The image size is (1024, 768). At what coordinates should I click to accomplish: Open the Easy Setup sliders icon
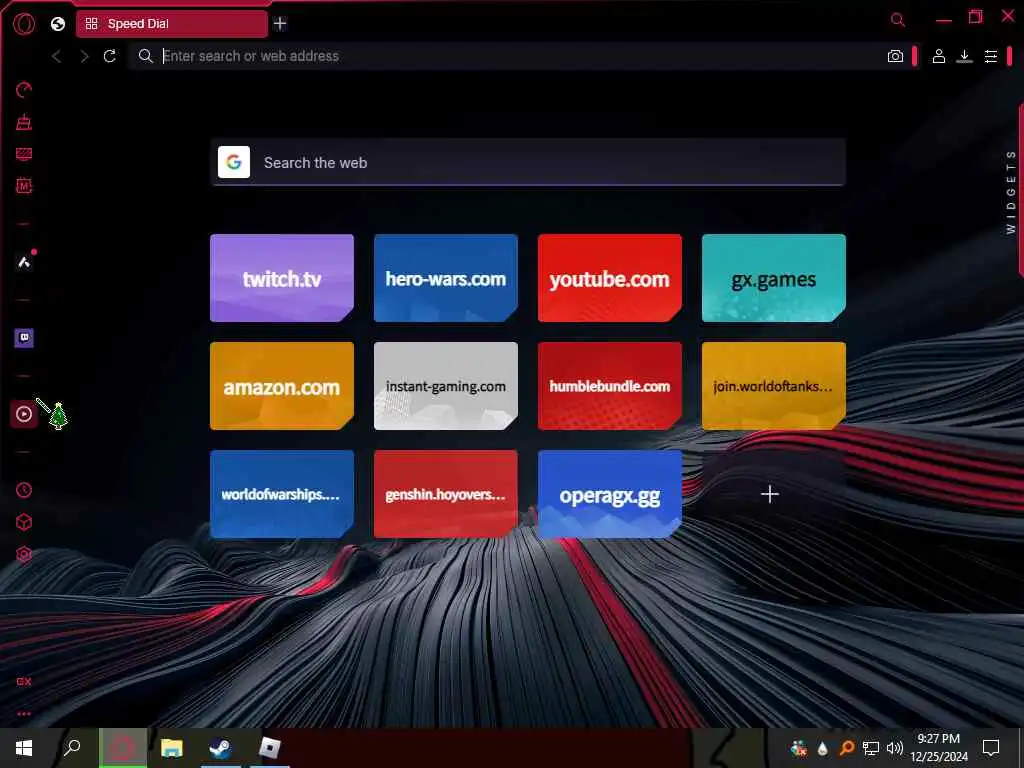pos(991,56)
